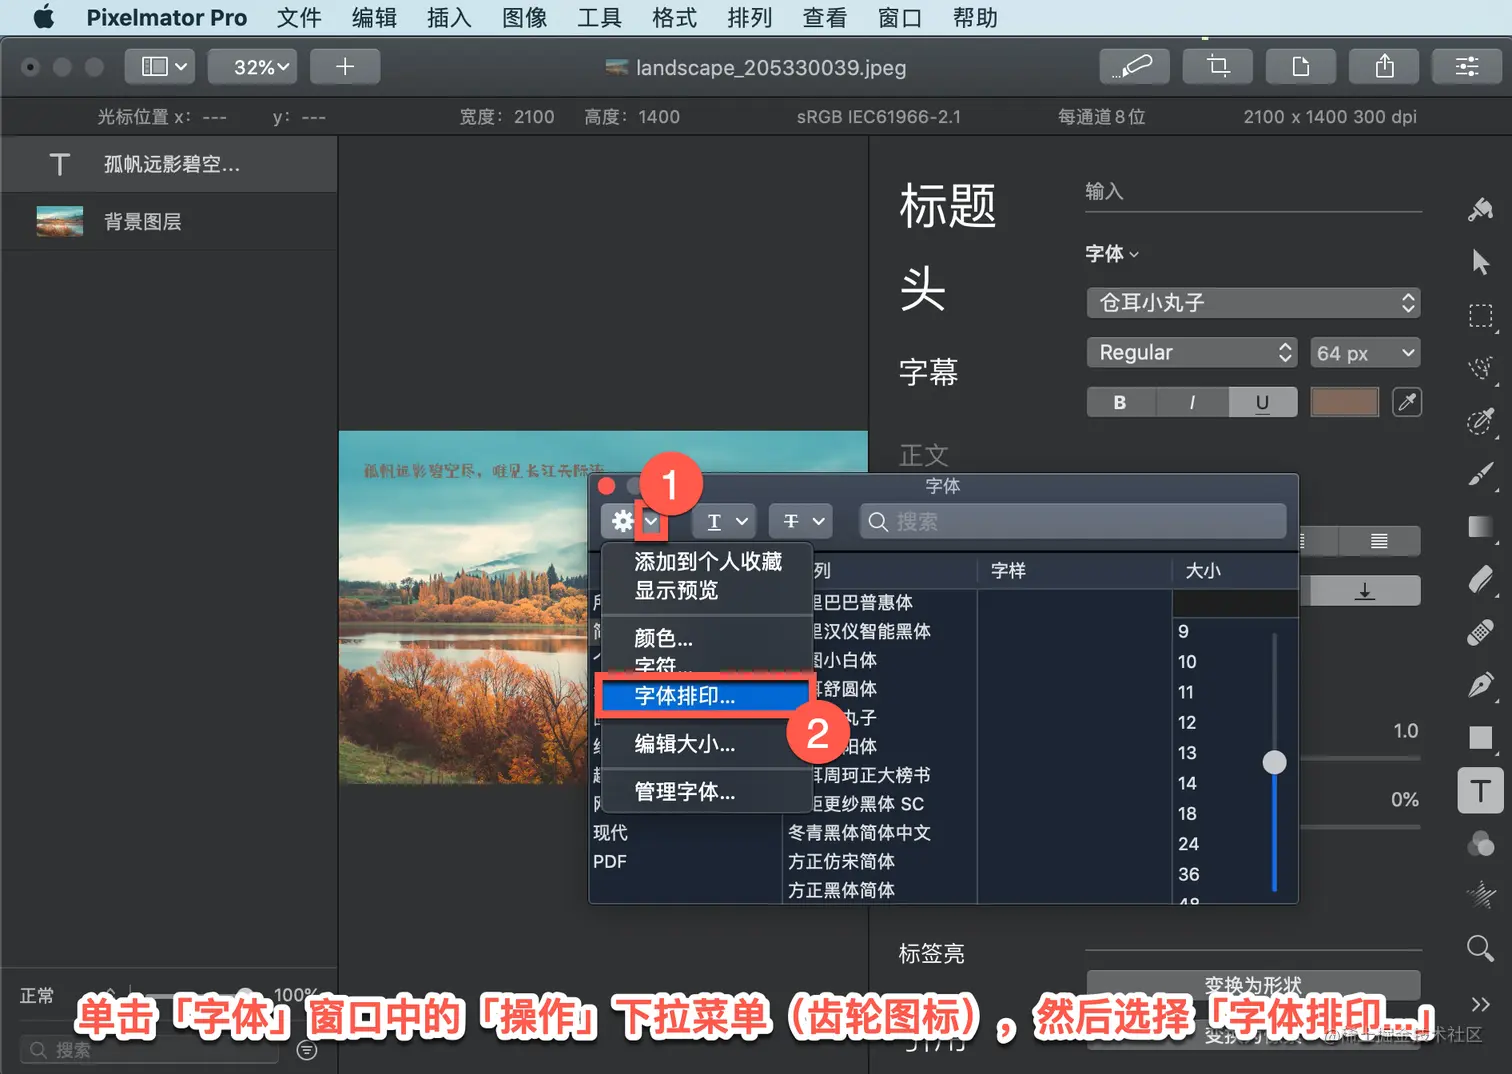This screenshot has width=1512, height=1074.
Task: Select the Style paint-bucket tool in right toolbar
Action: coord(1481,209)
